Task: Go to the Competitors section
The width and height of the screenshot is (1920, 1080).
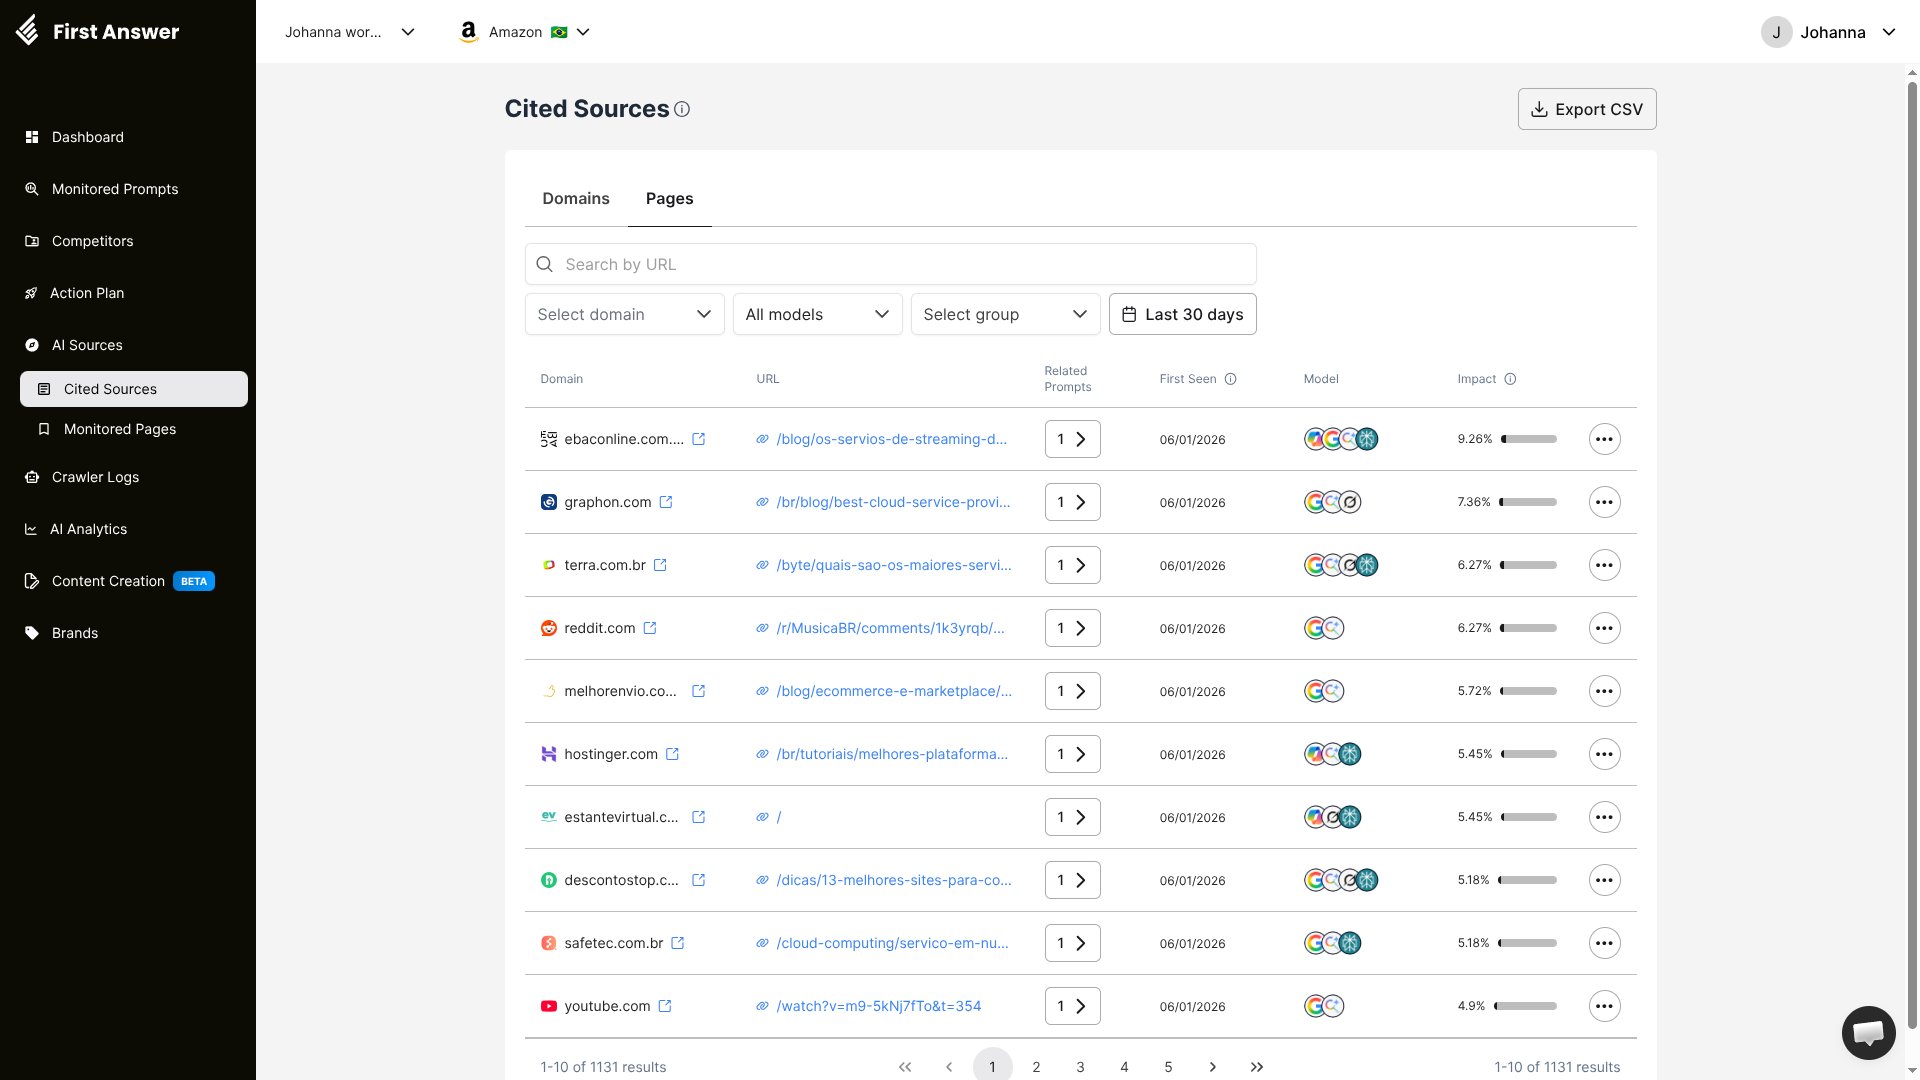Action: [x=92, y=241]
